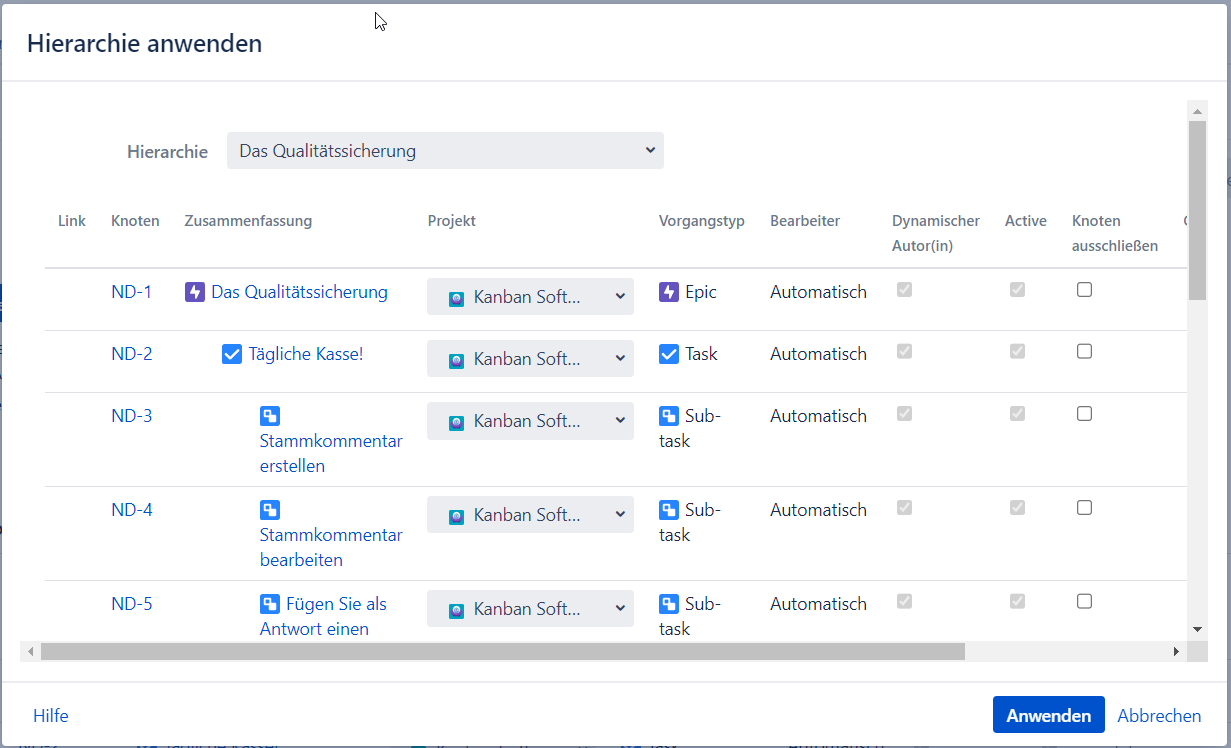Click the Sub-task icon above Stammkommentar erstellen
Viewport: 1231px width, 748px height.
click(269, 416)
